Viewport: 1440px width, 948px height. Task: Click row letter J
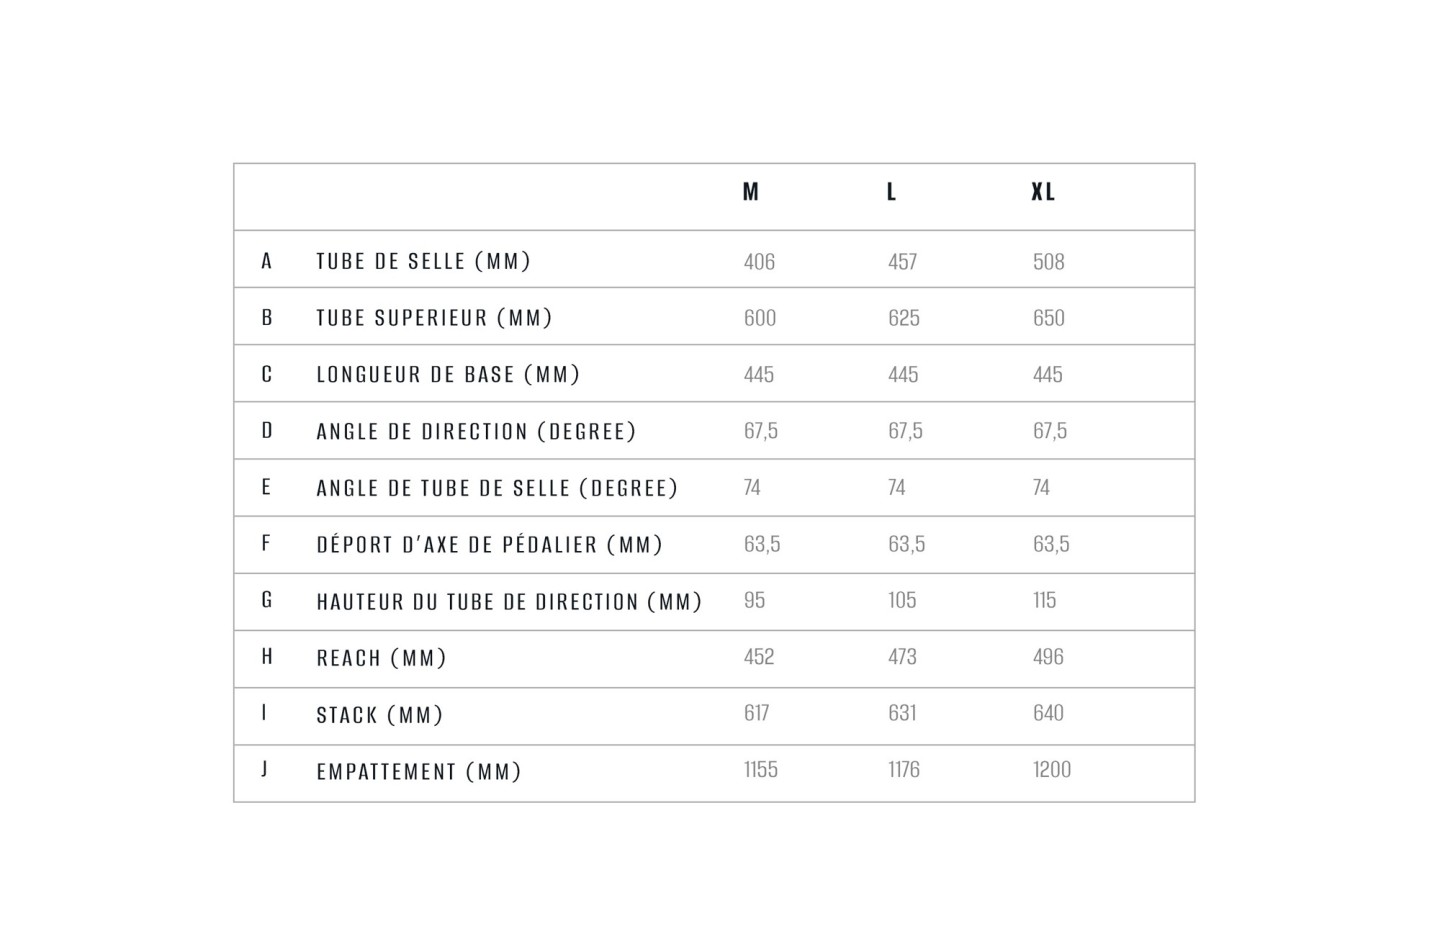click(265, 769)
